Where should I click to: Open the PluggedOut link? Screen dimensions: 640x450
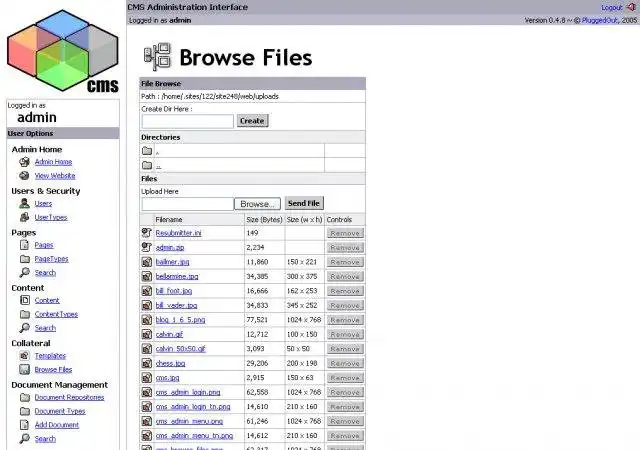[600, 20]
